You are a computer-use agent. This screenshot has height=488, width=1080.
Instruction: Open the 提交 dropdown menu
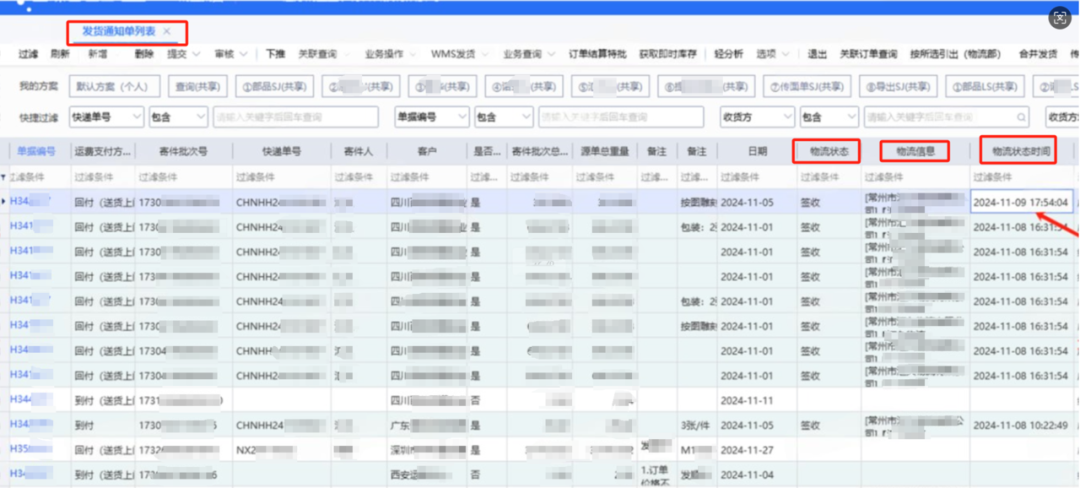(x=183, y=54)
